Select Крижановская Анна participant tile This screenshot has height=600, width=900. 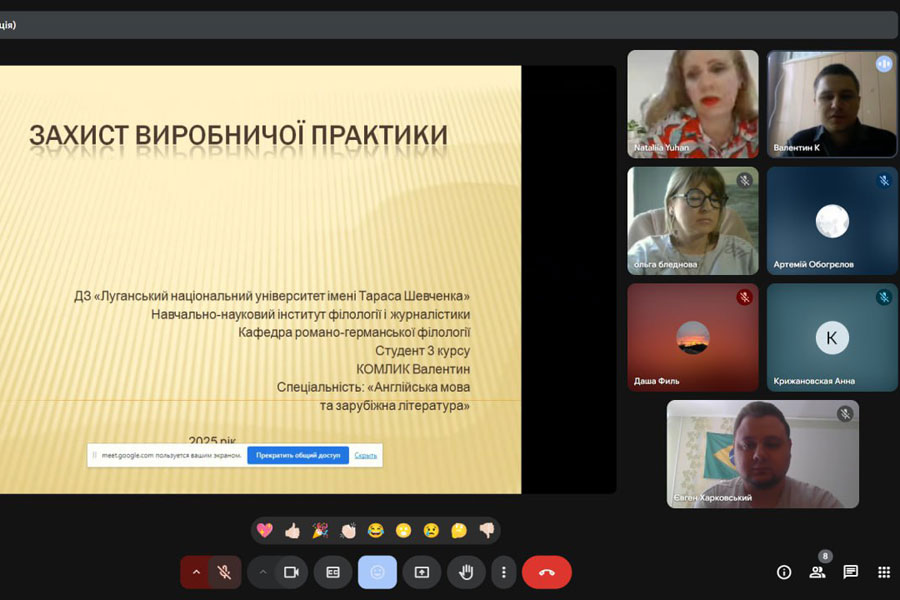coord(832,338)
